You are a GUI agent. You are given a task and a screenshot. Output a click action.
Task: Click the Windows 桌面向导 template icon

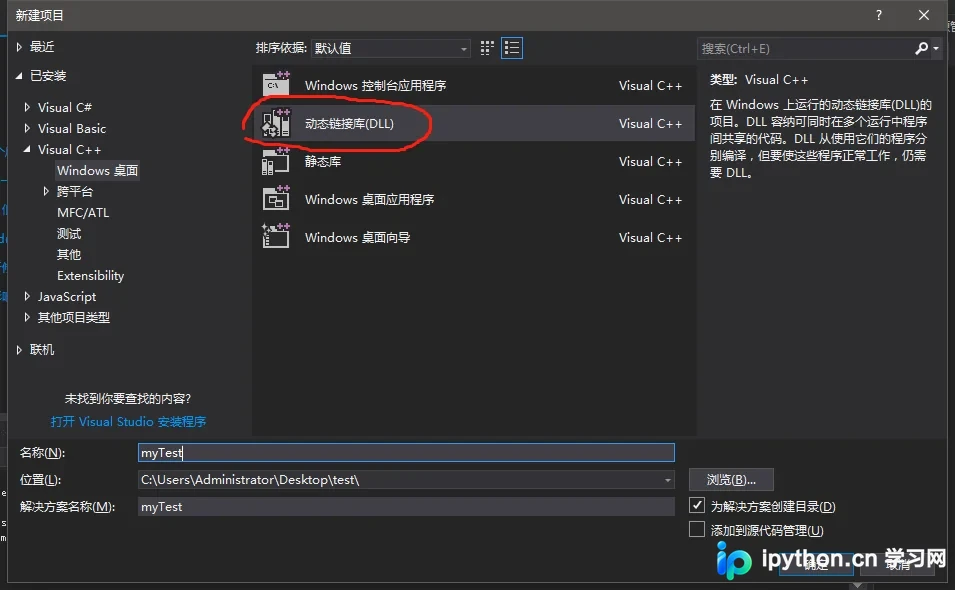click(x=276, y=237)
